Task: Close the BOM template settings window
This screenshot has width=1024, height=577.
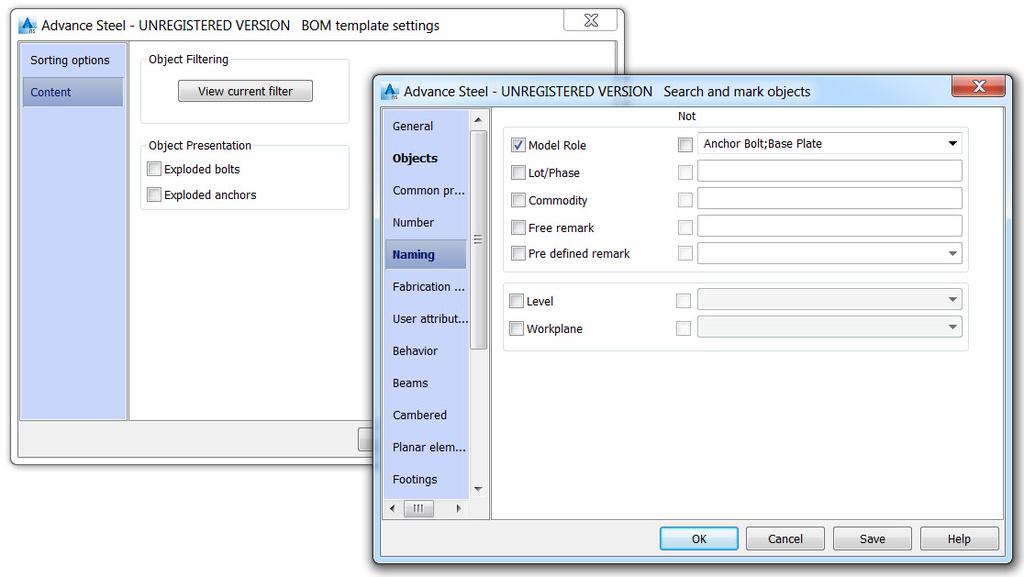Action: coord(590,20)
